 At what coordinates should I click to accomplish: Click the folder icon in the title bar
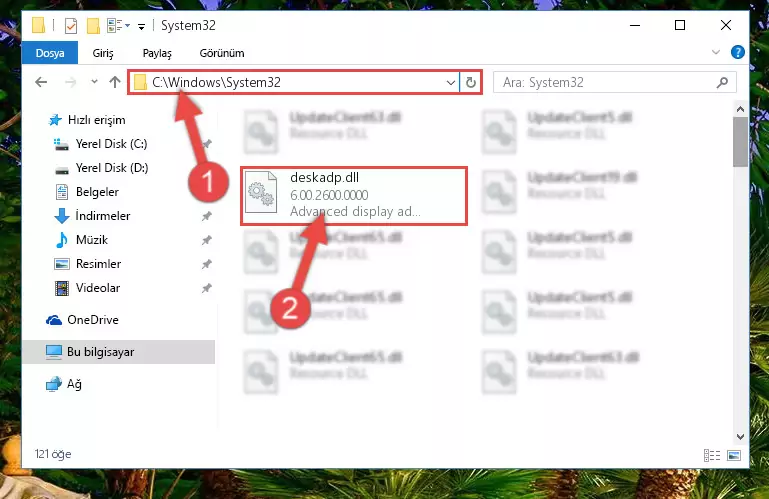[x=38, y=25]
